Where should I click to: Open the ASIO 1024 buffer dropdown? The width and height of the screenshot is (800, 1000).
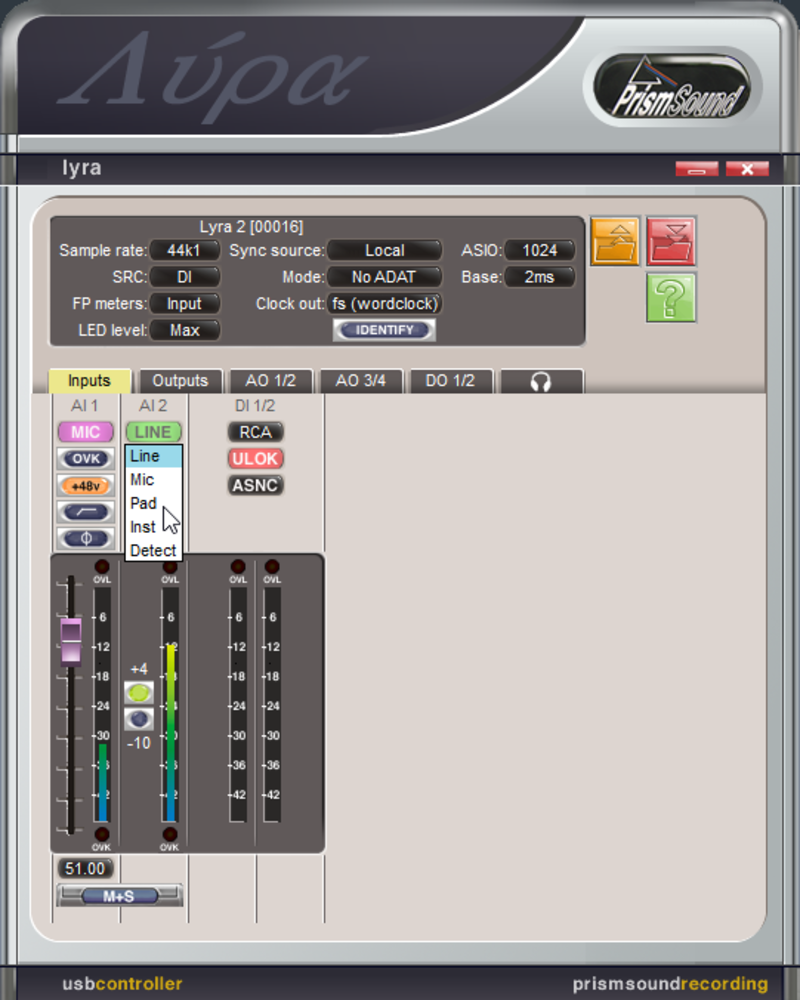(540, 251)
